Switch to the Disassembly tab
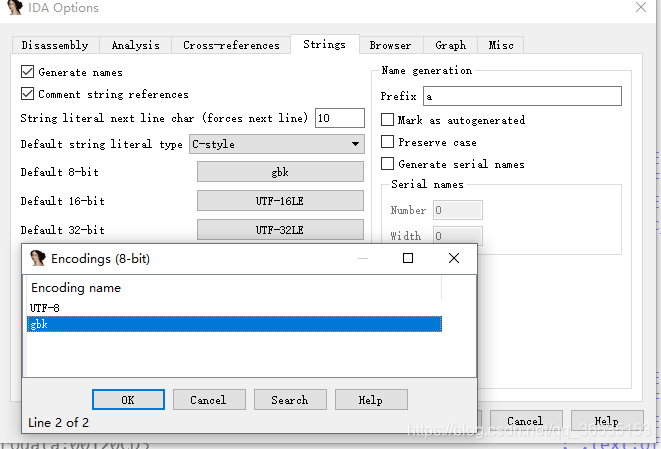 click(55, 45)
